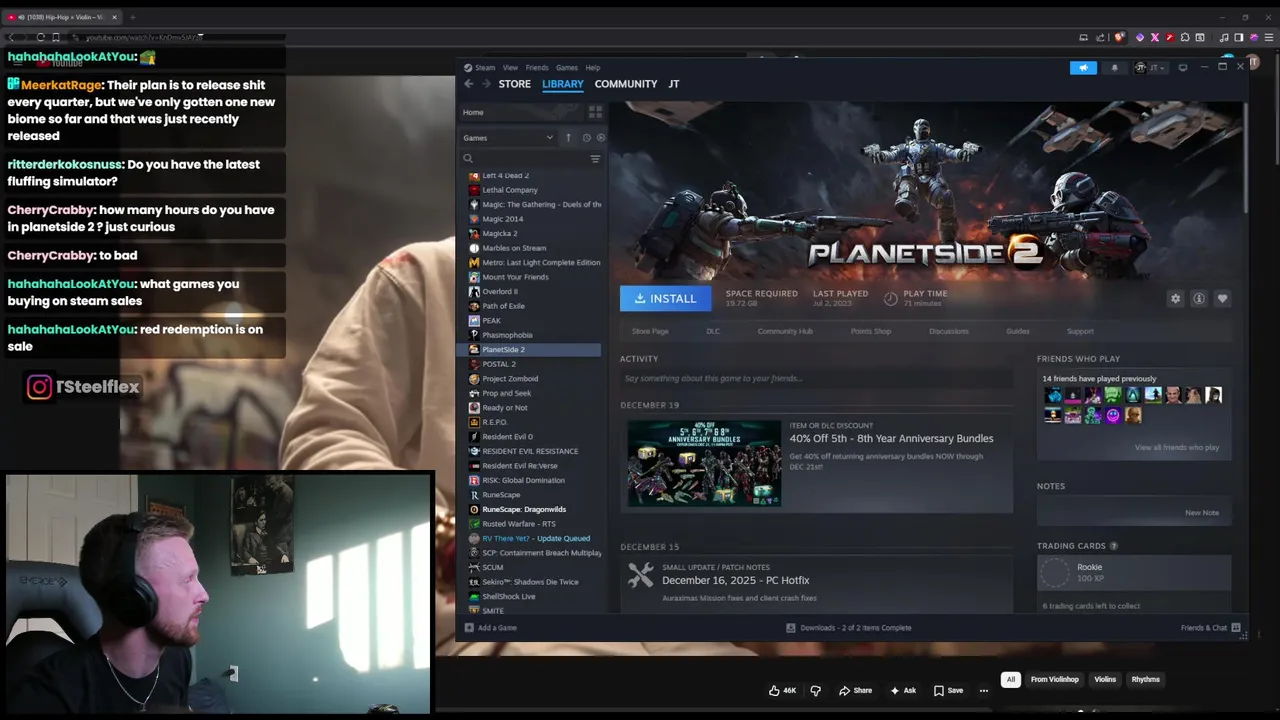Open the Games menu
The image size is (1280, 720).
(567, 67)
